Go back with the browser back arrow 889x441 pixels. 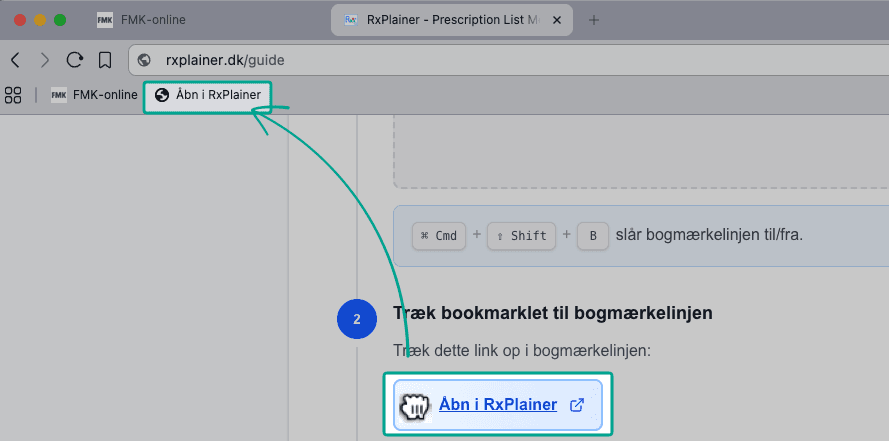click(x=16, y=60)
